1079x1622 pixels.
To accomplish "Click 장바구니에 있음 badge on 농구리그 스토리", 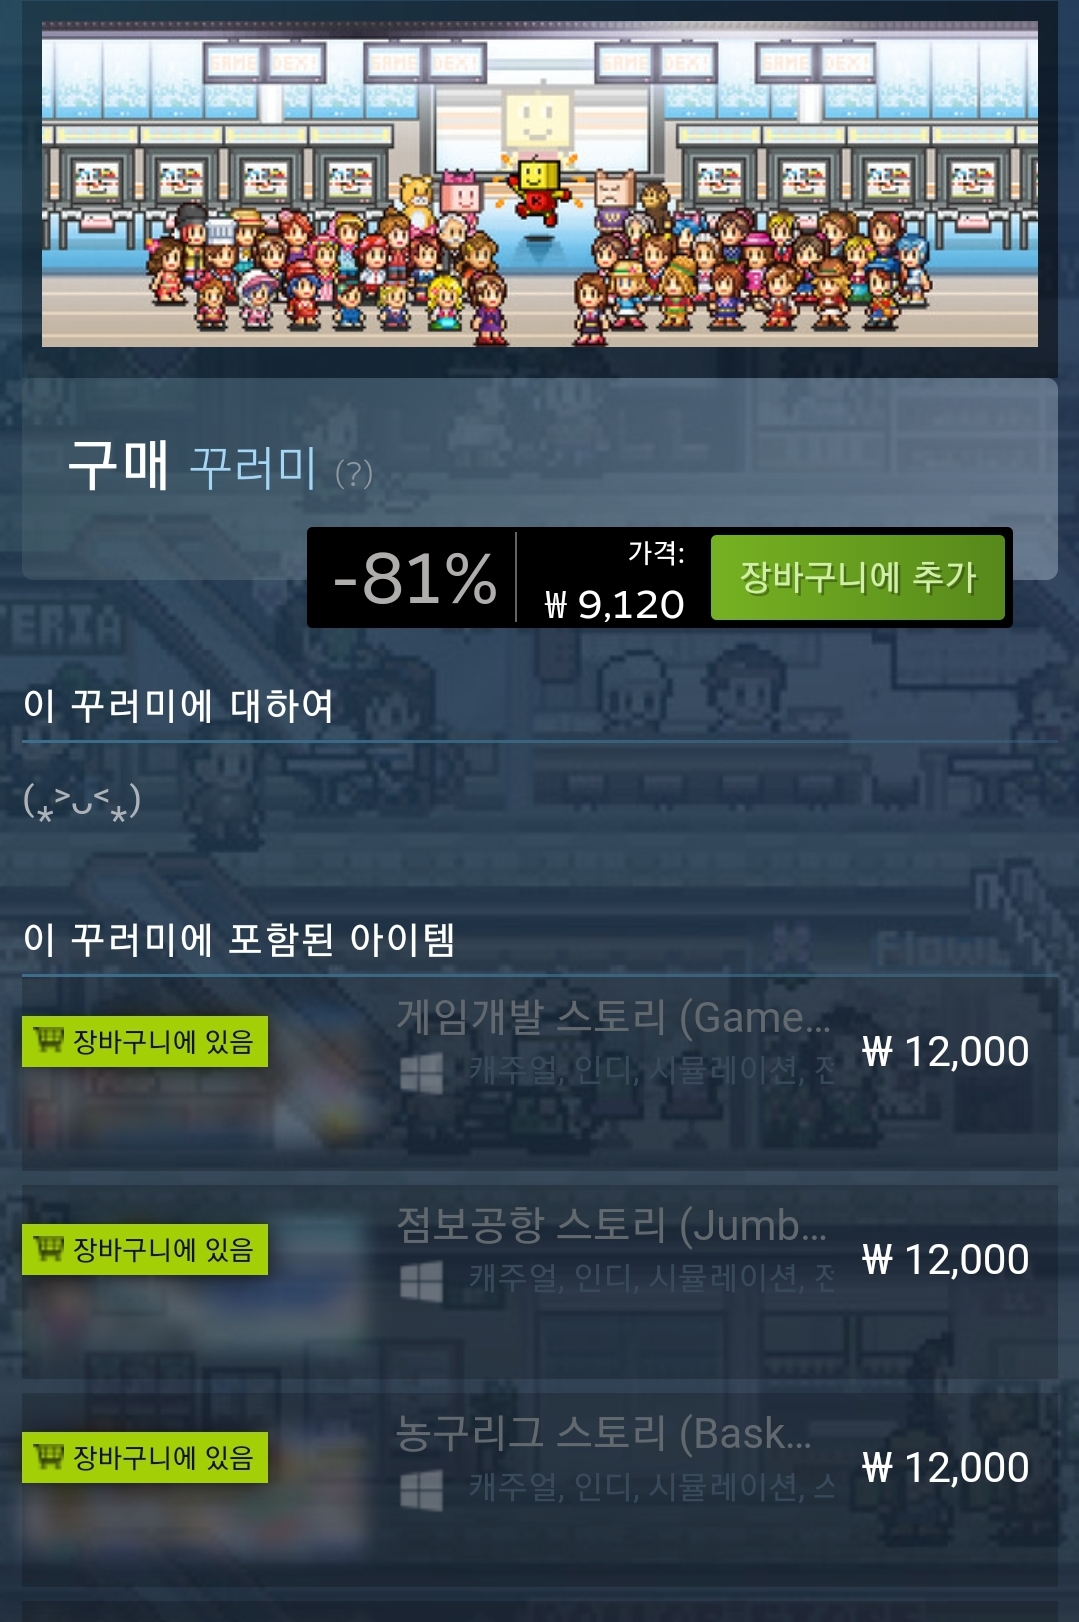I will pos(145,1457).
